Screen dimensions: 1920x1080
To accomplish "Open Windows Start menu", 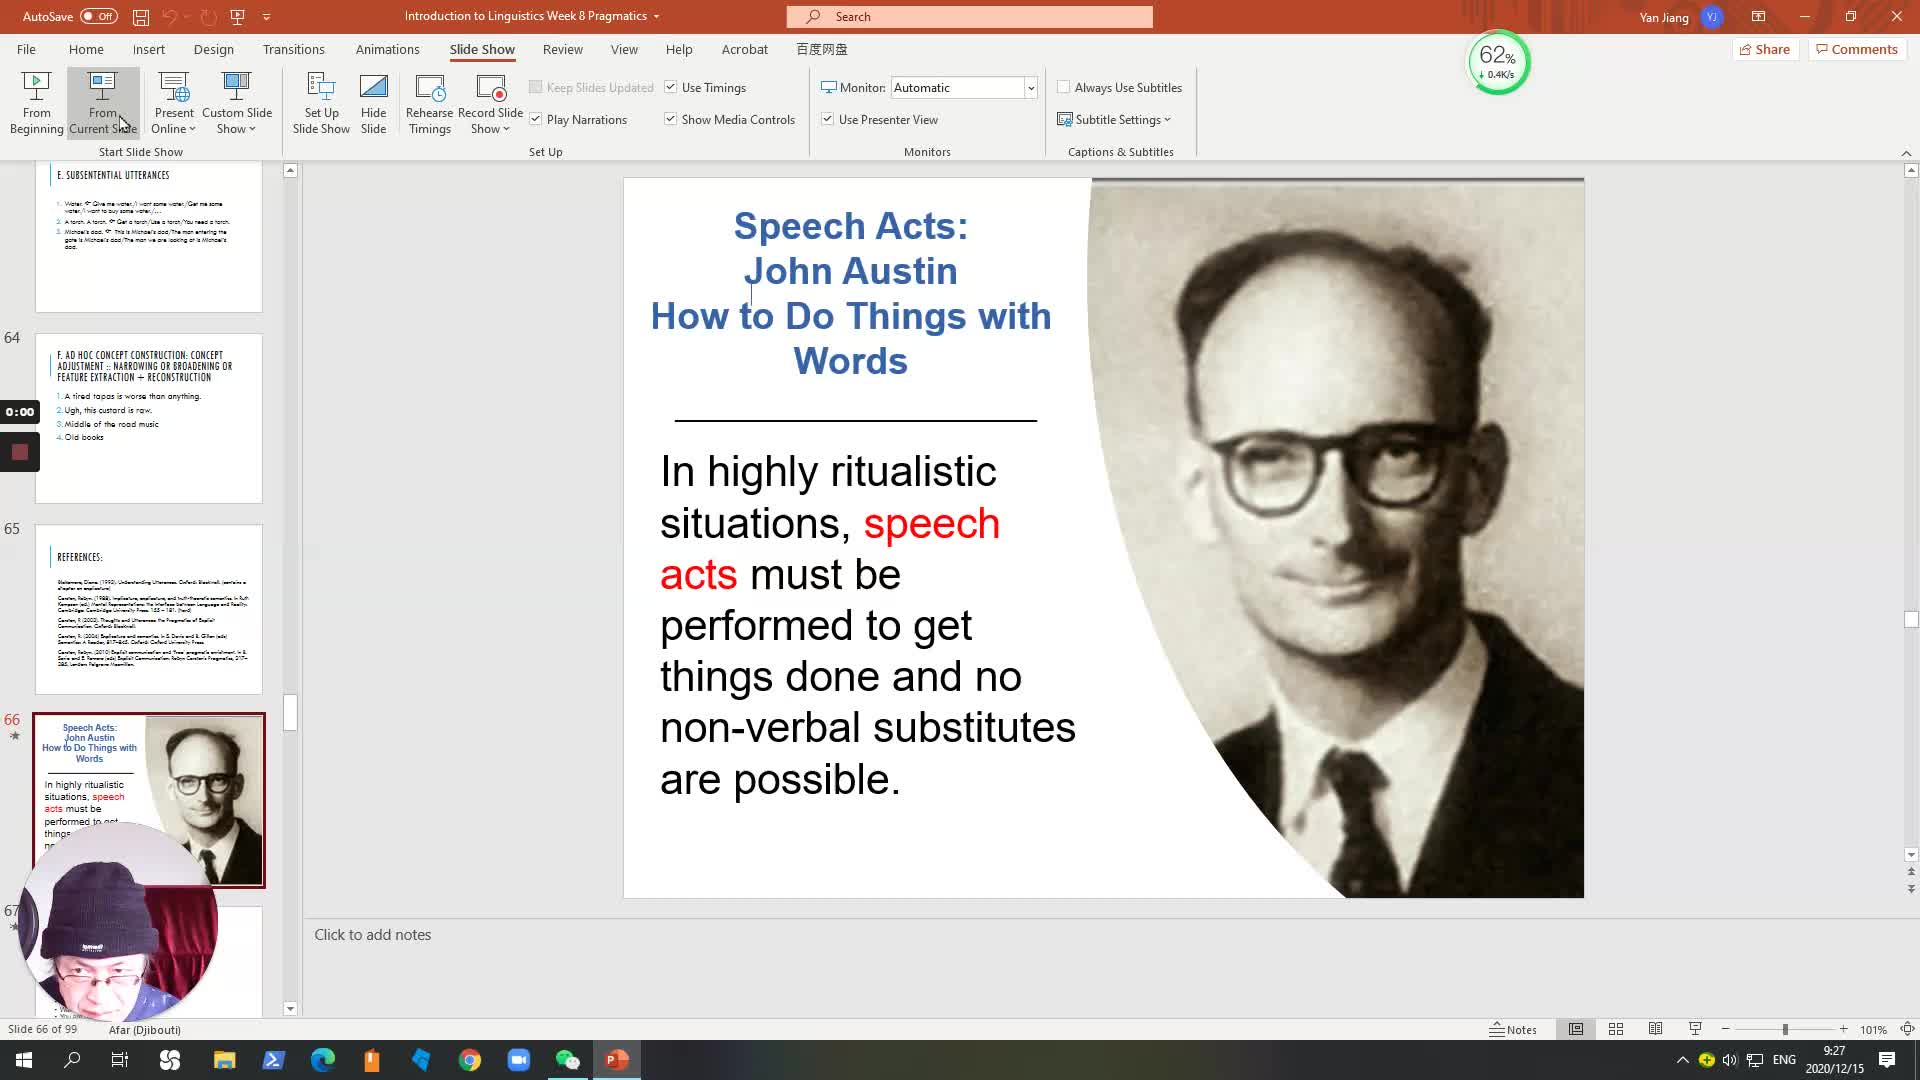I will pos(24,1060).
